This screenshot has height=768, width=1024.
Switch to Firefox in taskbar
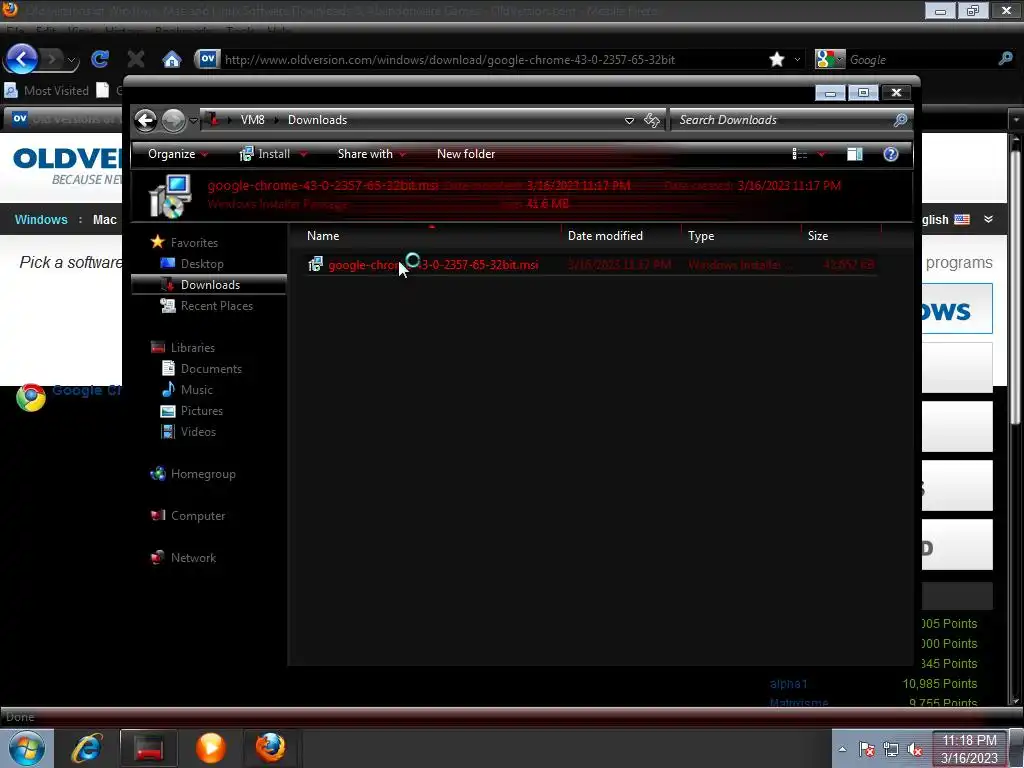click(270, 748)
